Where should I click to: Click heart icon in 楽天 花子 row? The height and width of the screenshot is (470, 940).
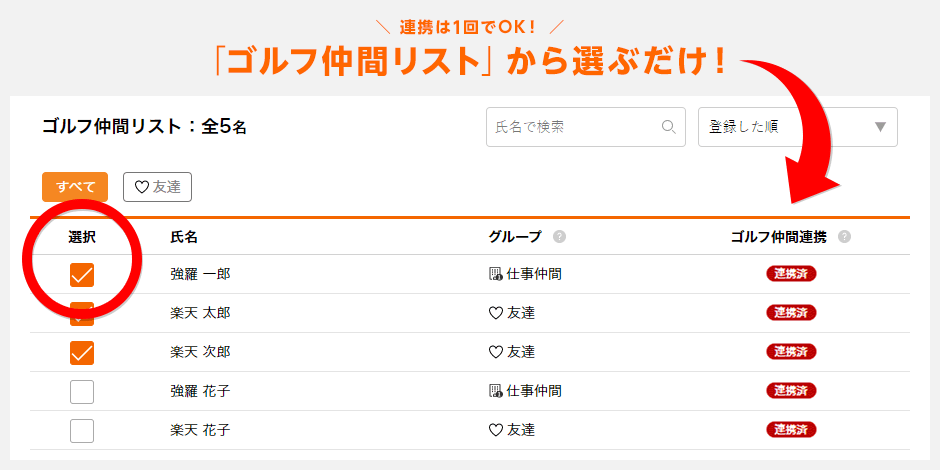pos(496,430)
